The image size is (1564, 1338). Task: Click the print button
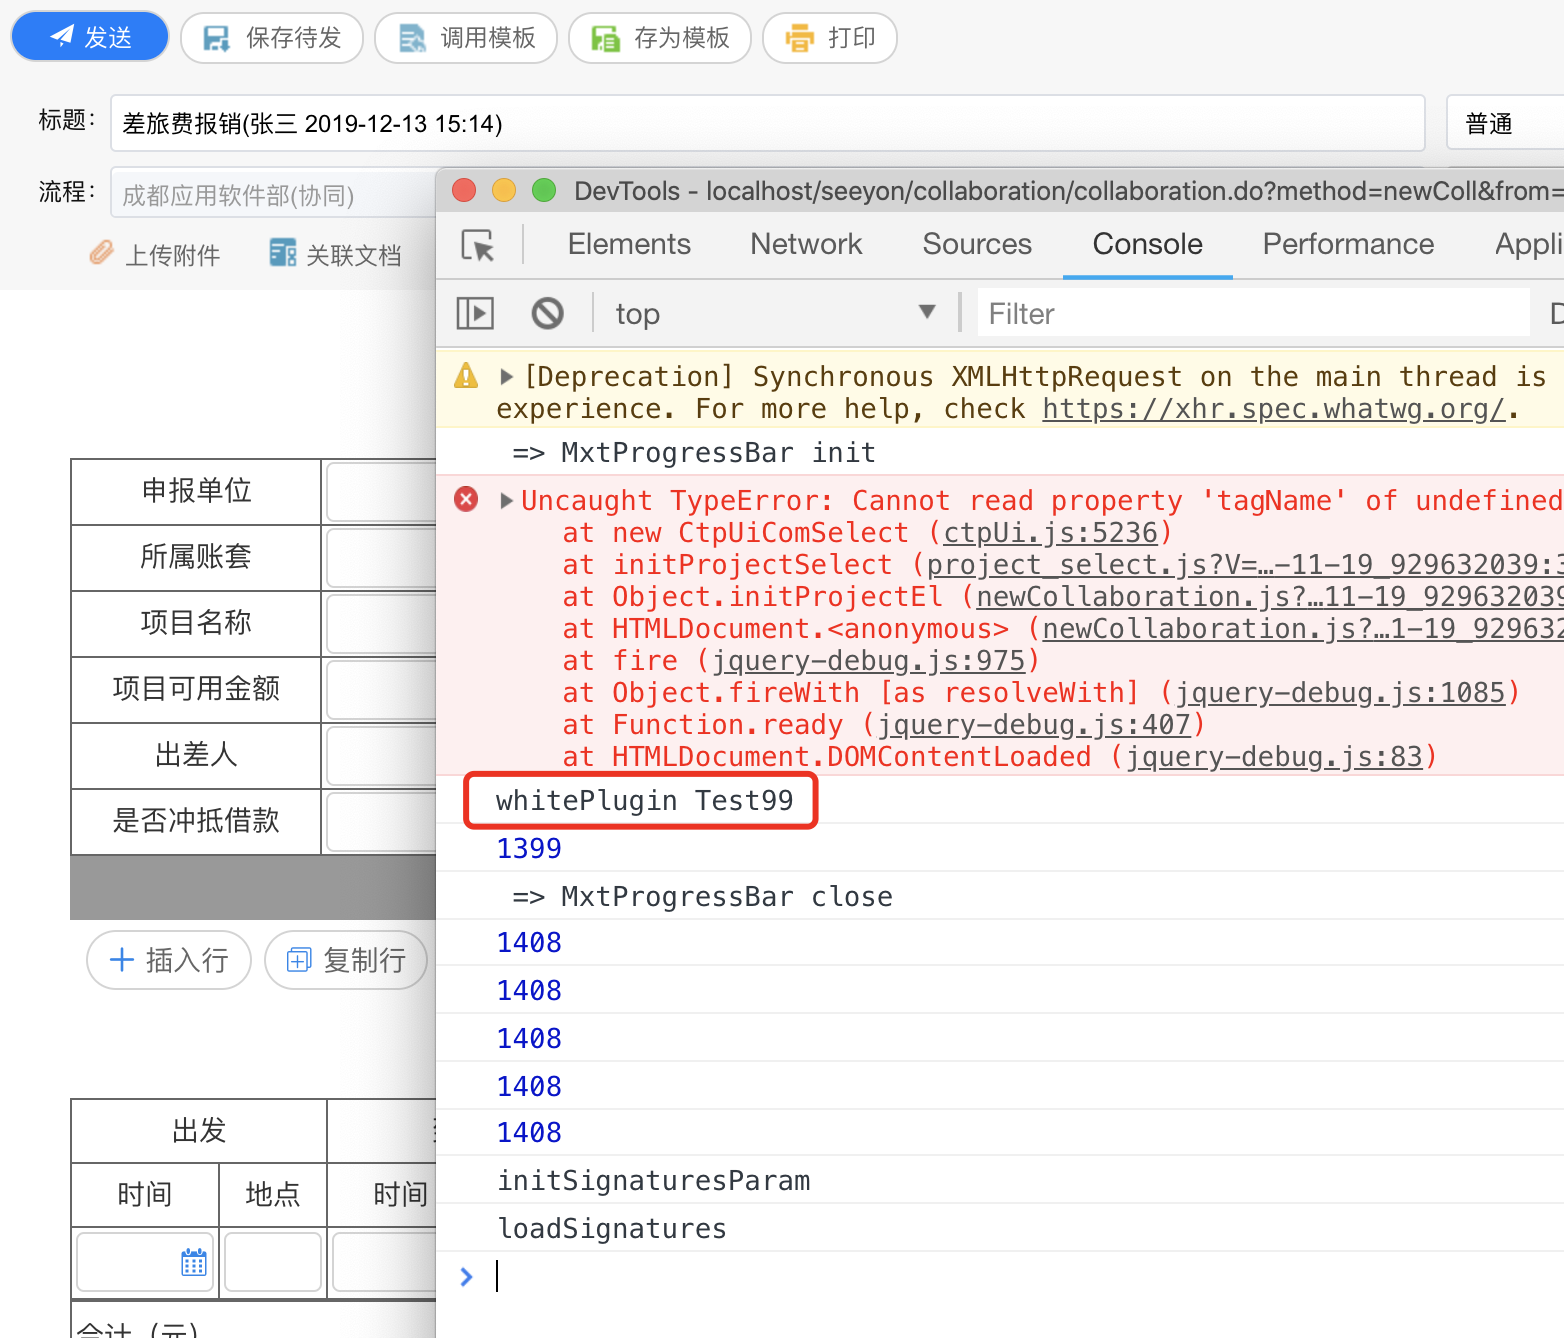click(x=829, y=38)
